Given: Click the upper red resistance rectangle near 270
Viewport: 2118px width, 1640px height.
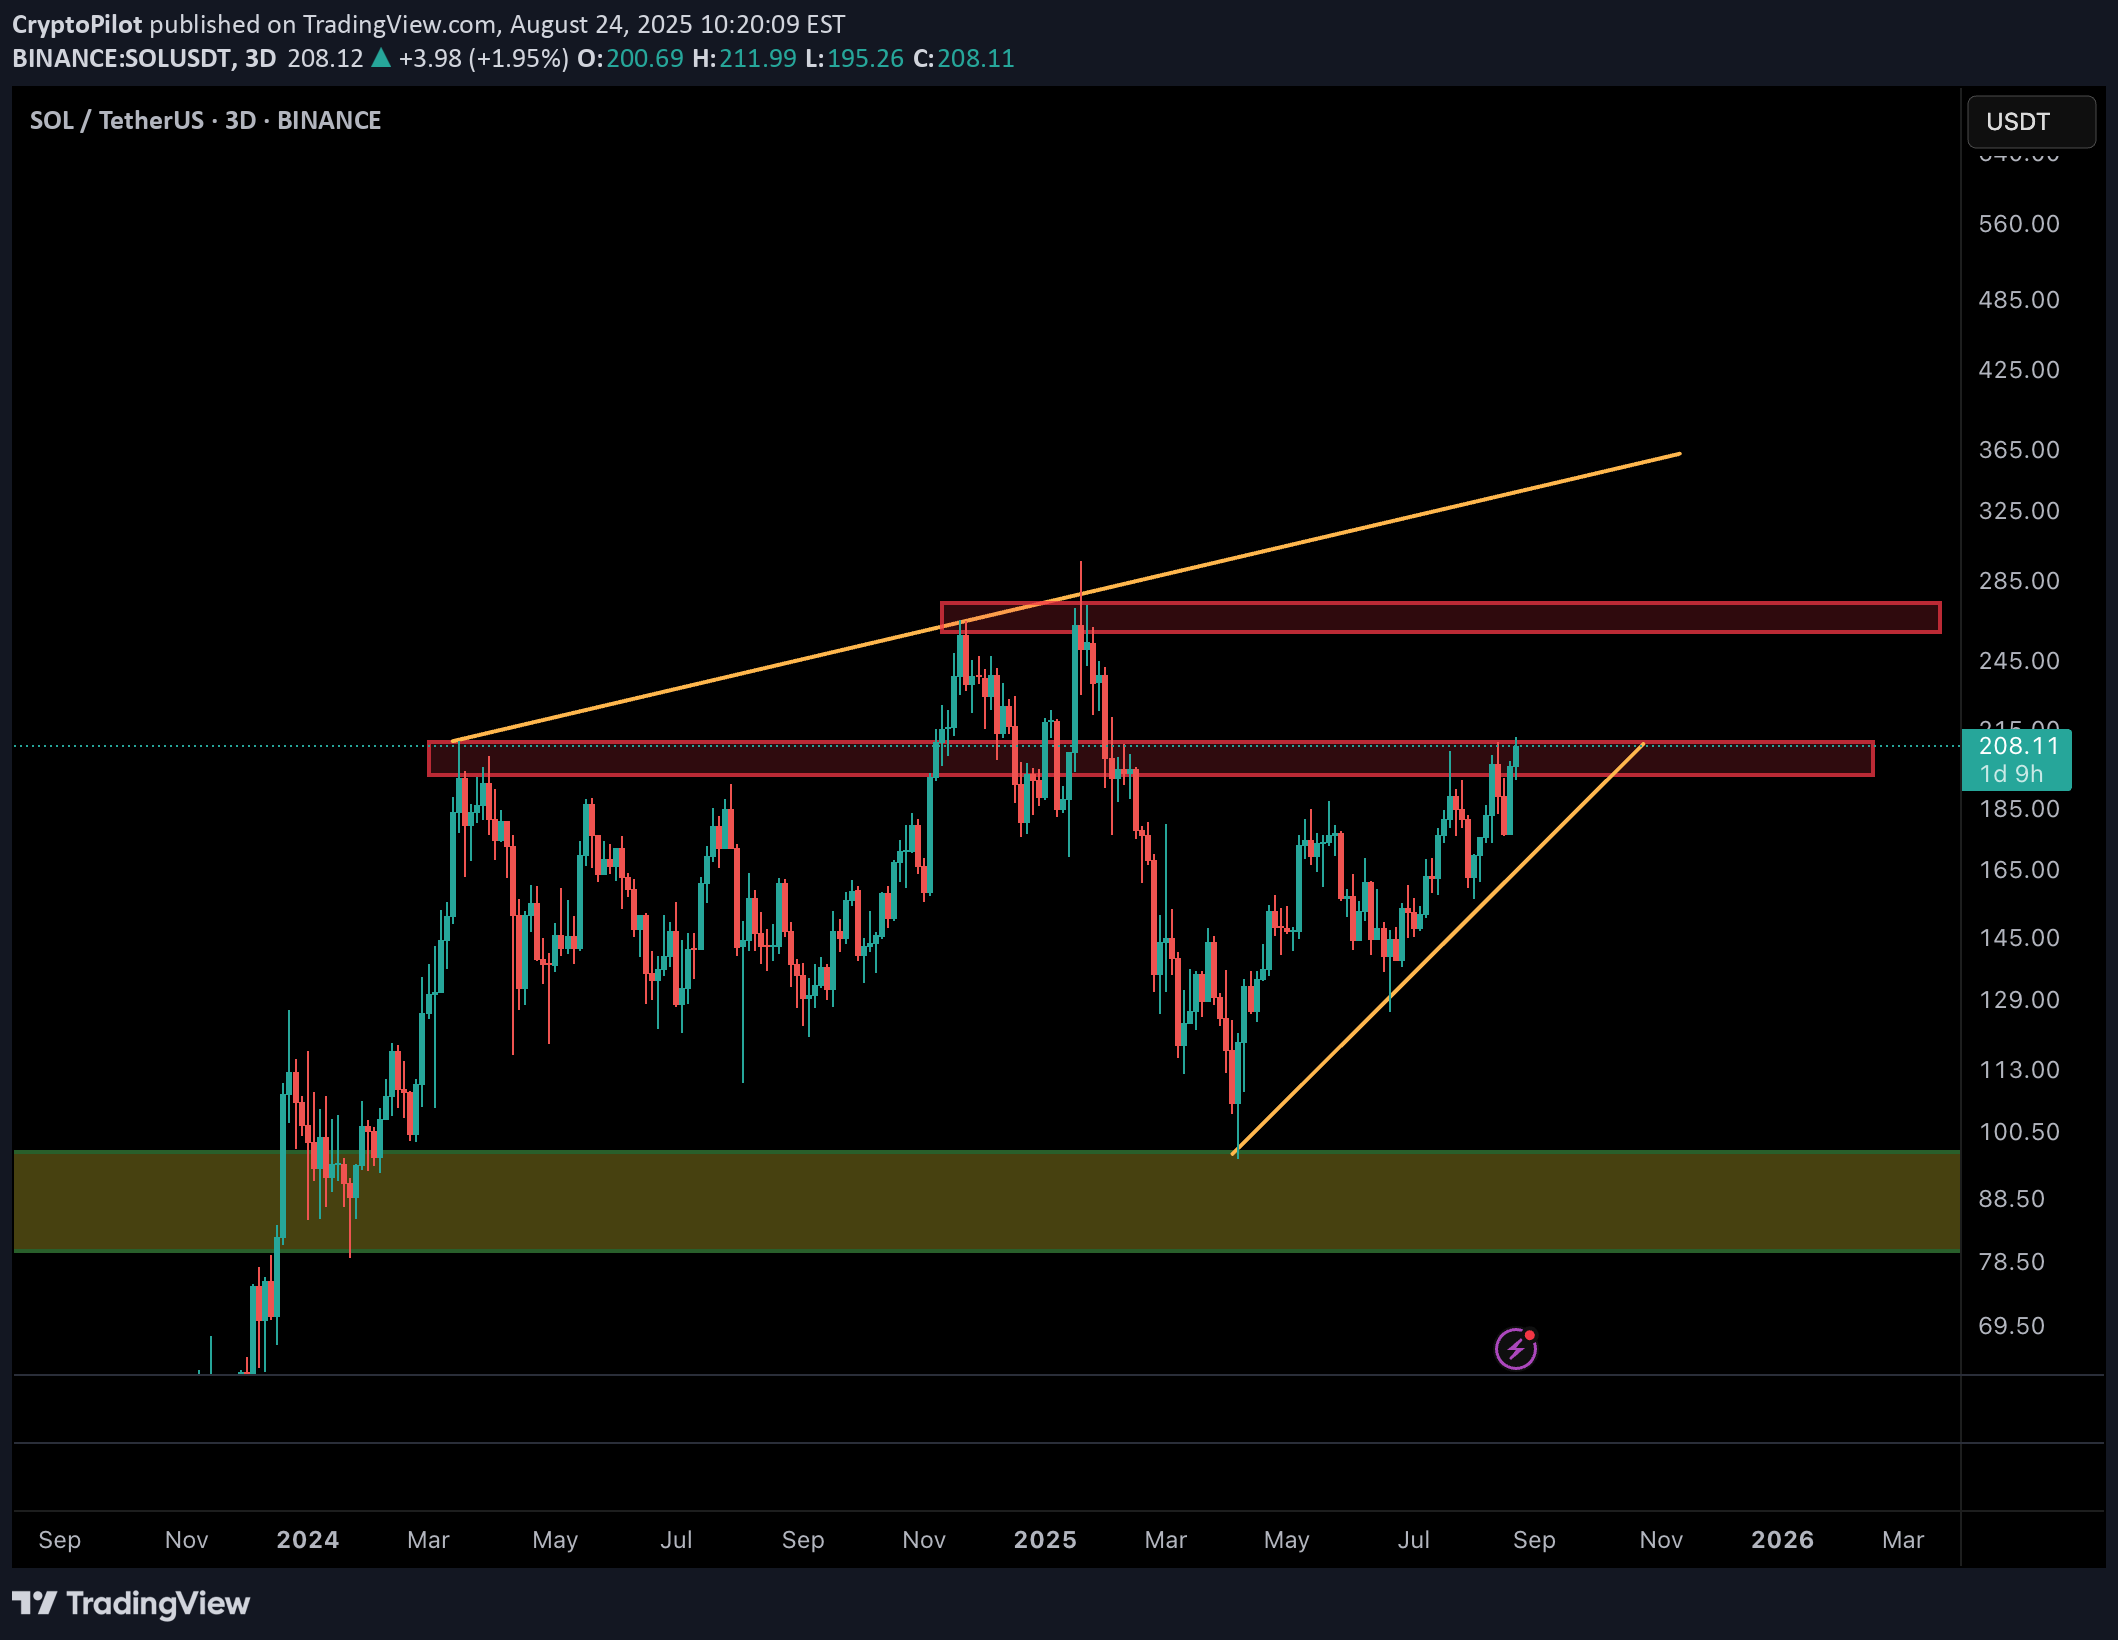Looking at the screenshot, I should pyautogui.click(x=1440, y=618).
